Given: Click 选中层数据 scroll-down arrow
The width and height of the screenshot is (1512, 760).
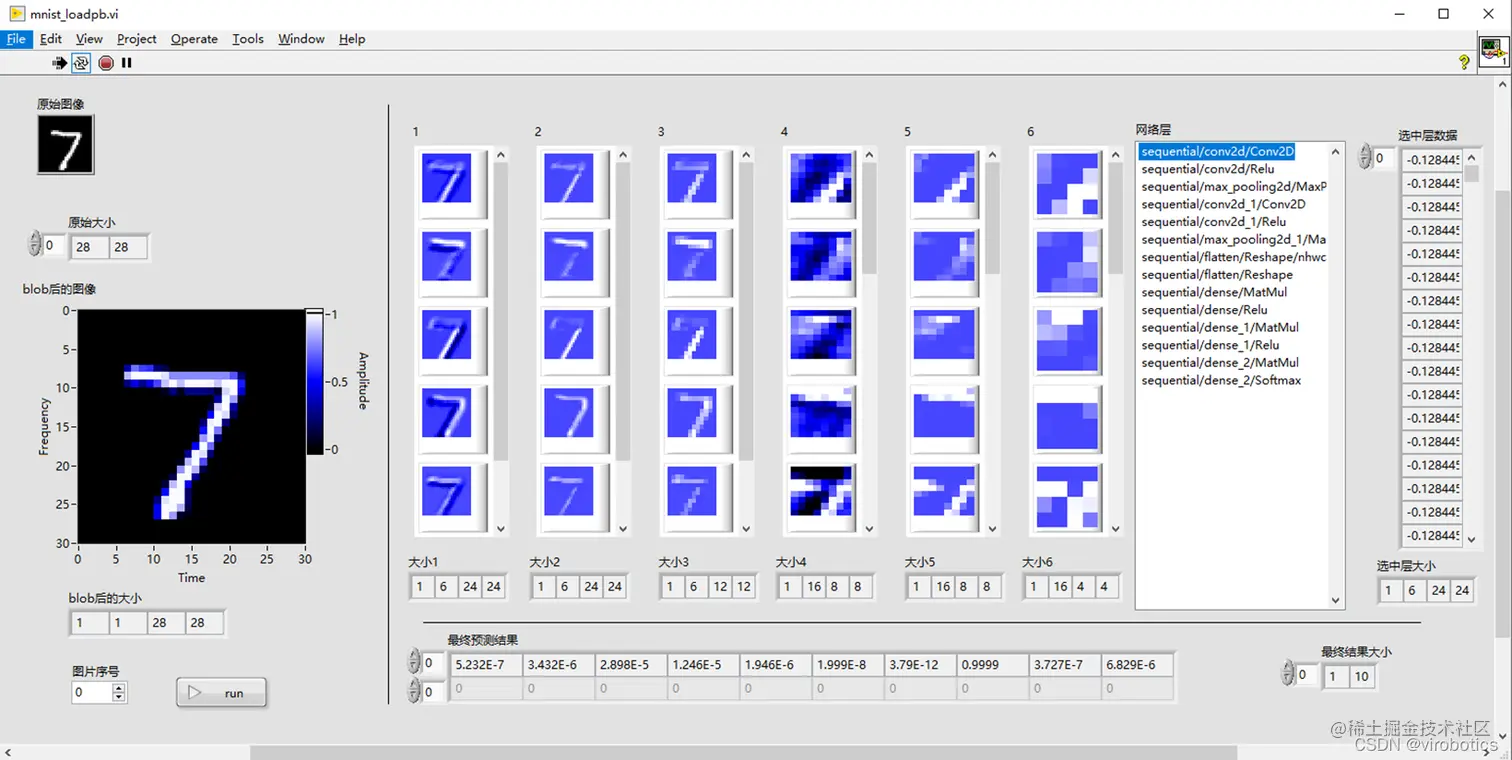Looking at the screenshot, I should point(1471,539).
